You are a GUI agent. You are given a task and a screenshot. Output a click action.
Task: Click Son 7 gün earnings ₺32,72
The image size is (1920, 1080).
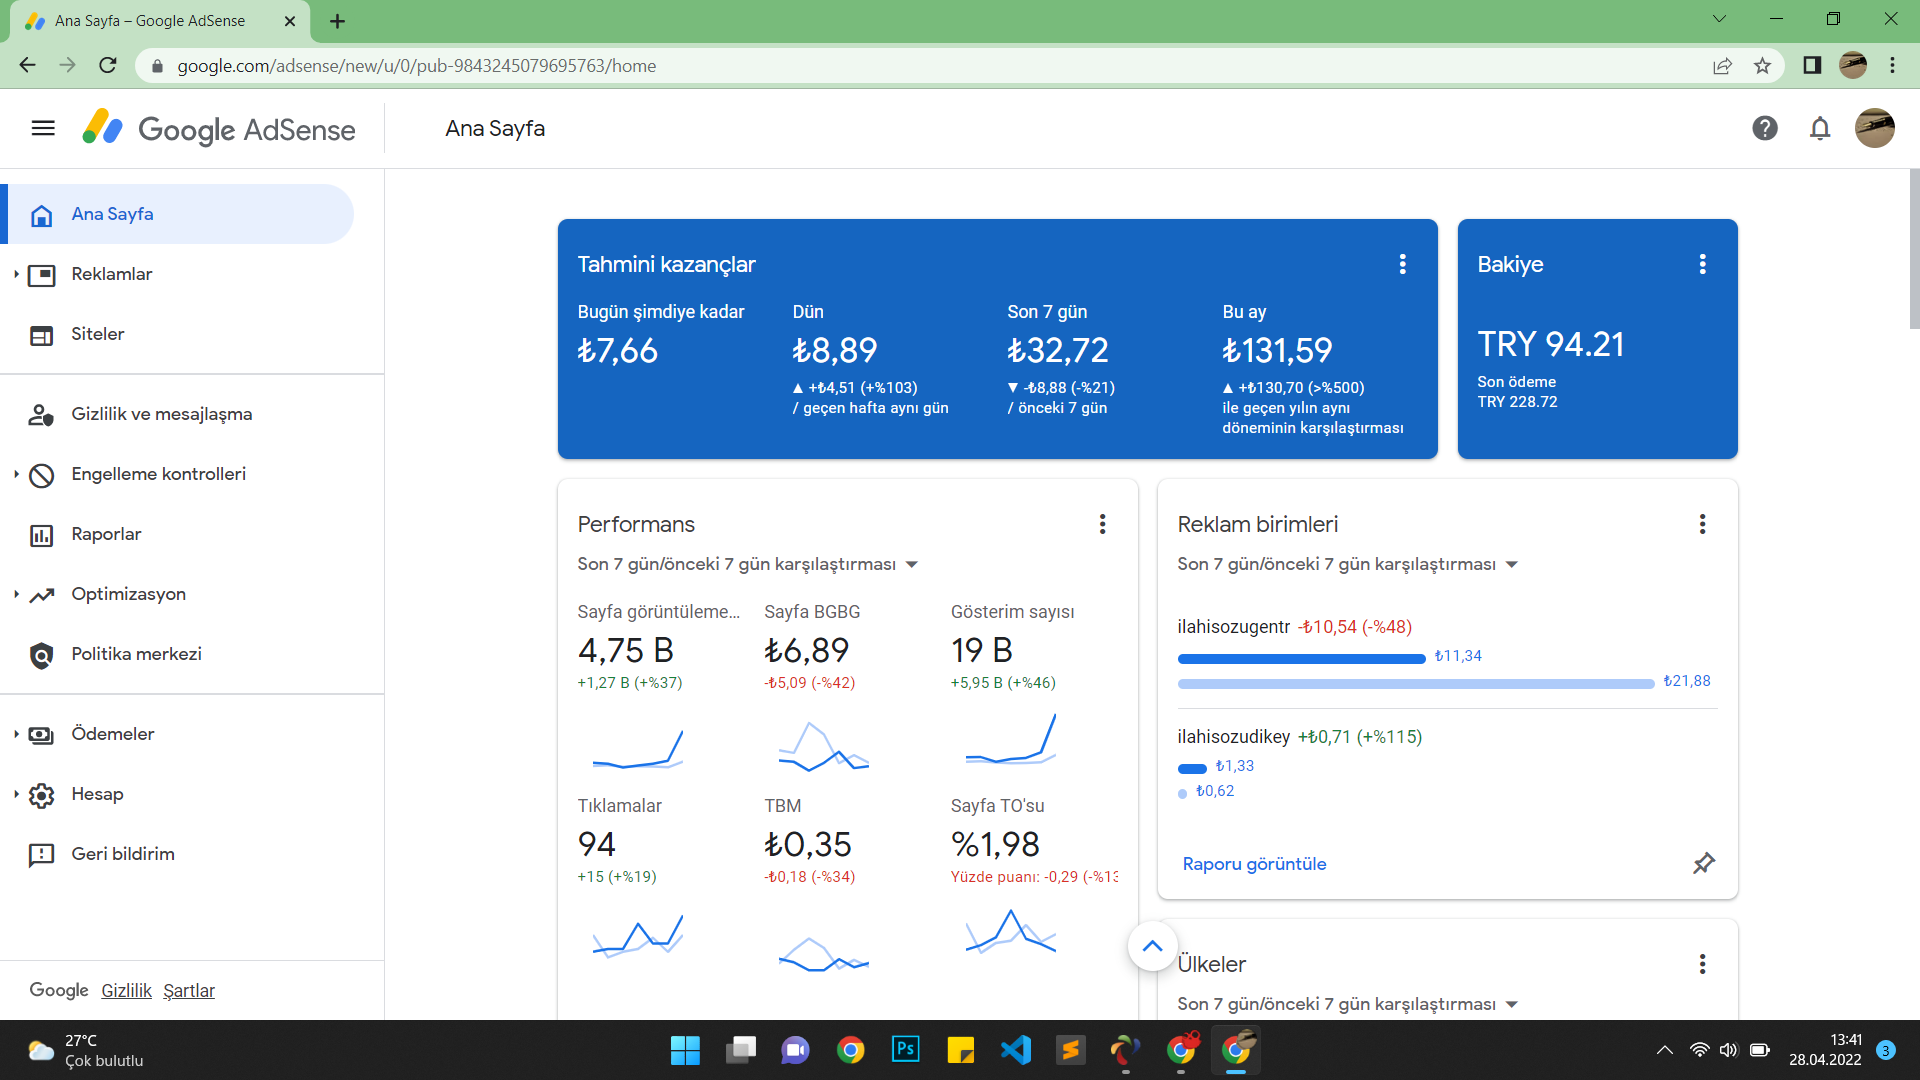1058,350
